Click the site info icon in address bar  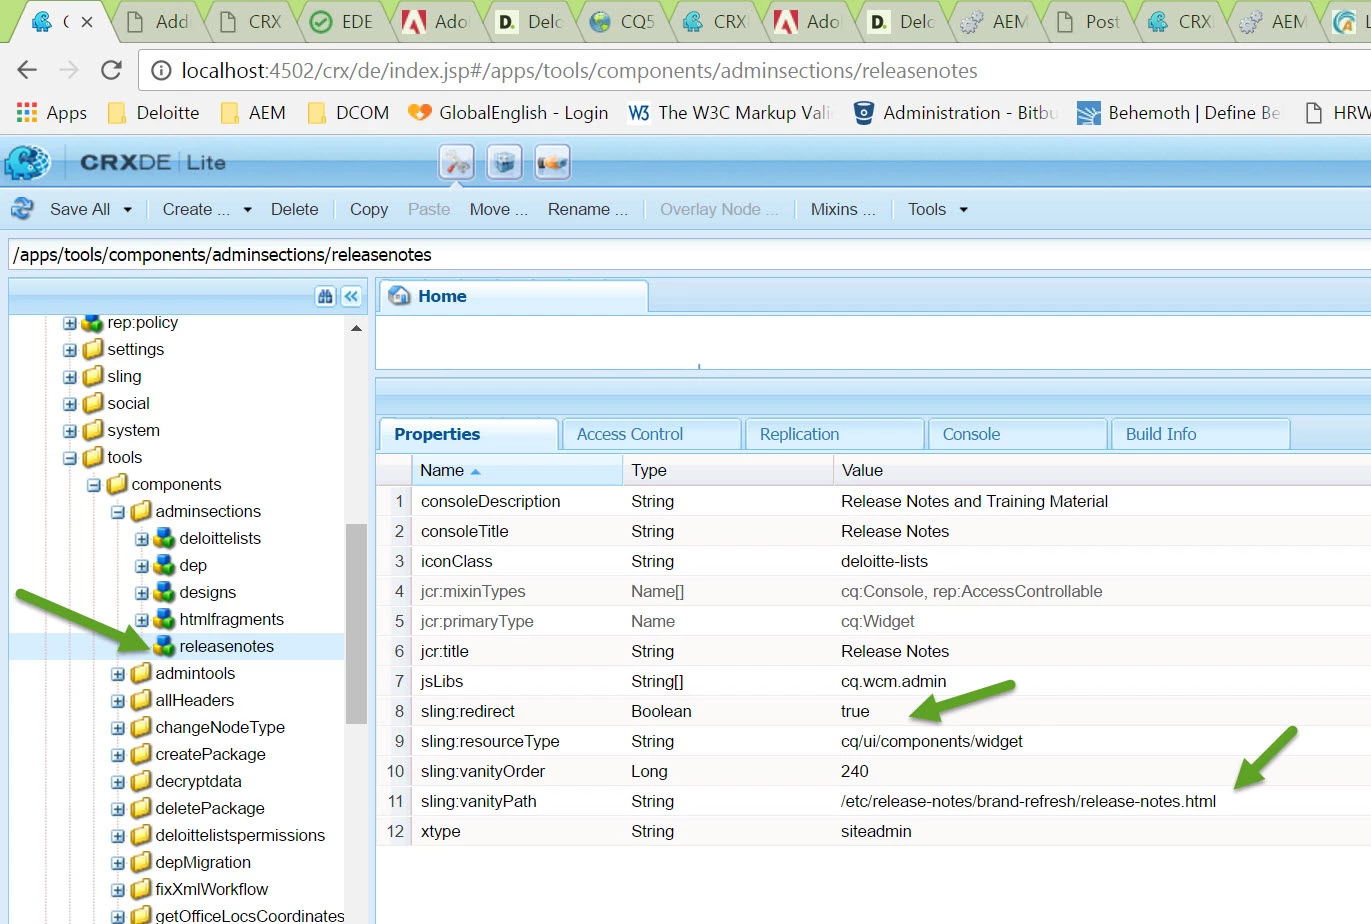(x=160, y=70)
